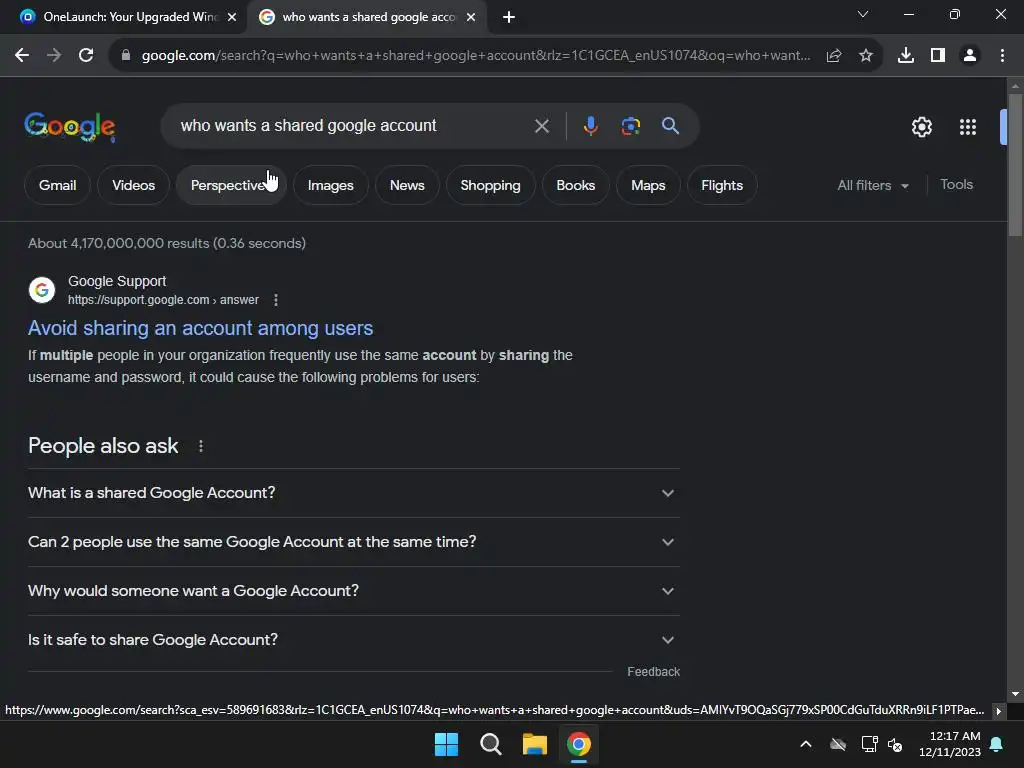
Task: Close the OneLaunch tab
Action: [232, 17]
